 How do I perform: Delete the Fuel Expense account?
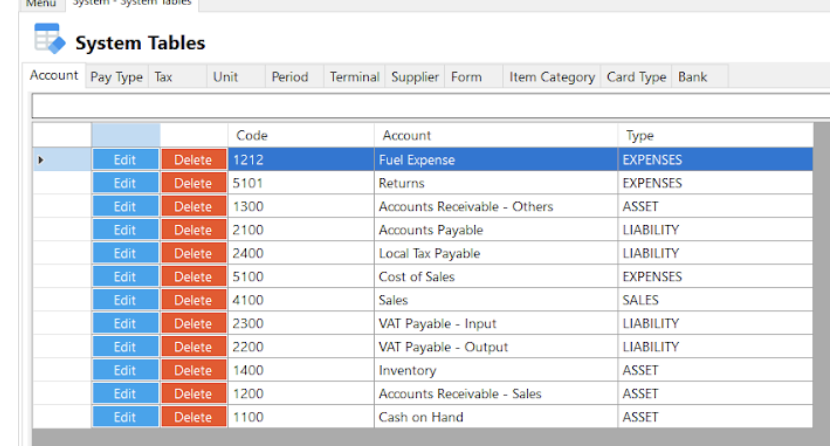(194, 160)
